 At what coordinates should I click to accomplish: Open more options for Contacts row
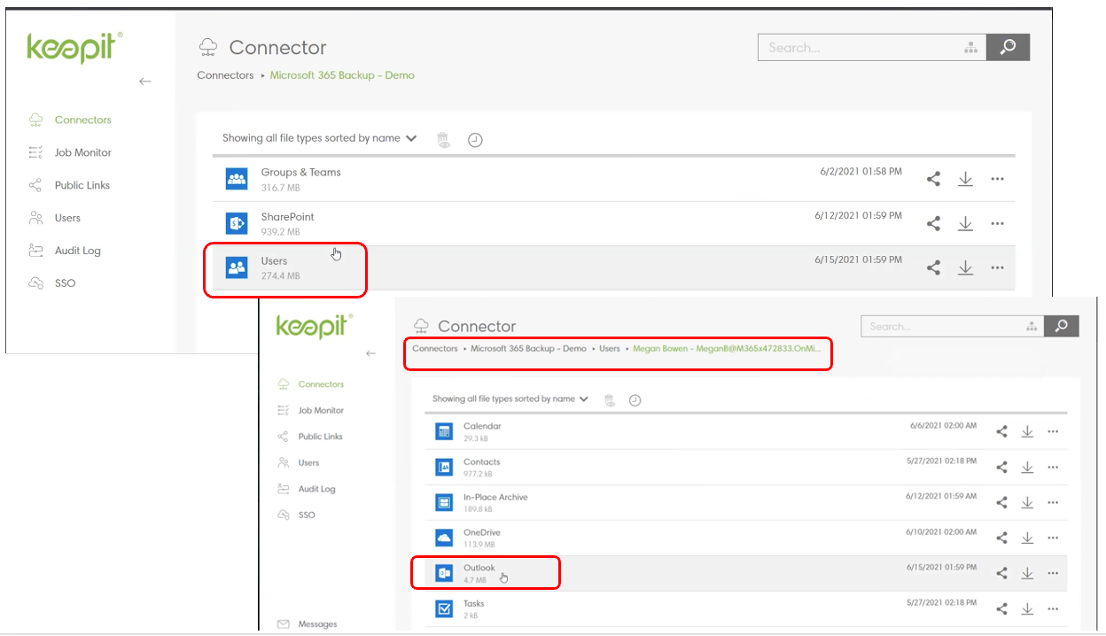(x=1053, y=467)
